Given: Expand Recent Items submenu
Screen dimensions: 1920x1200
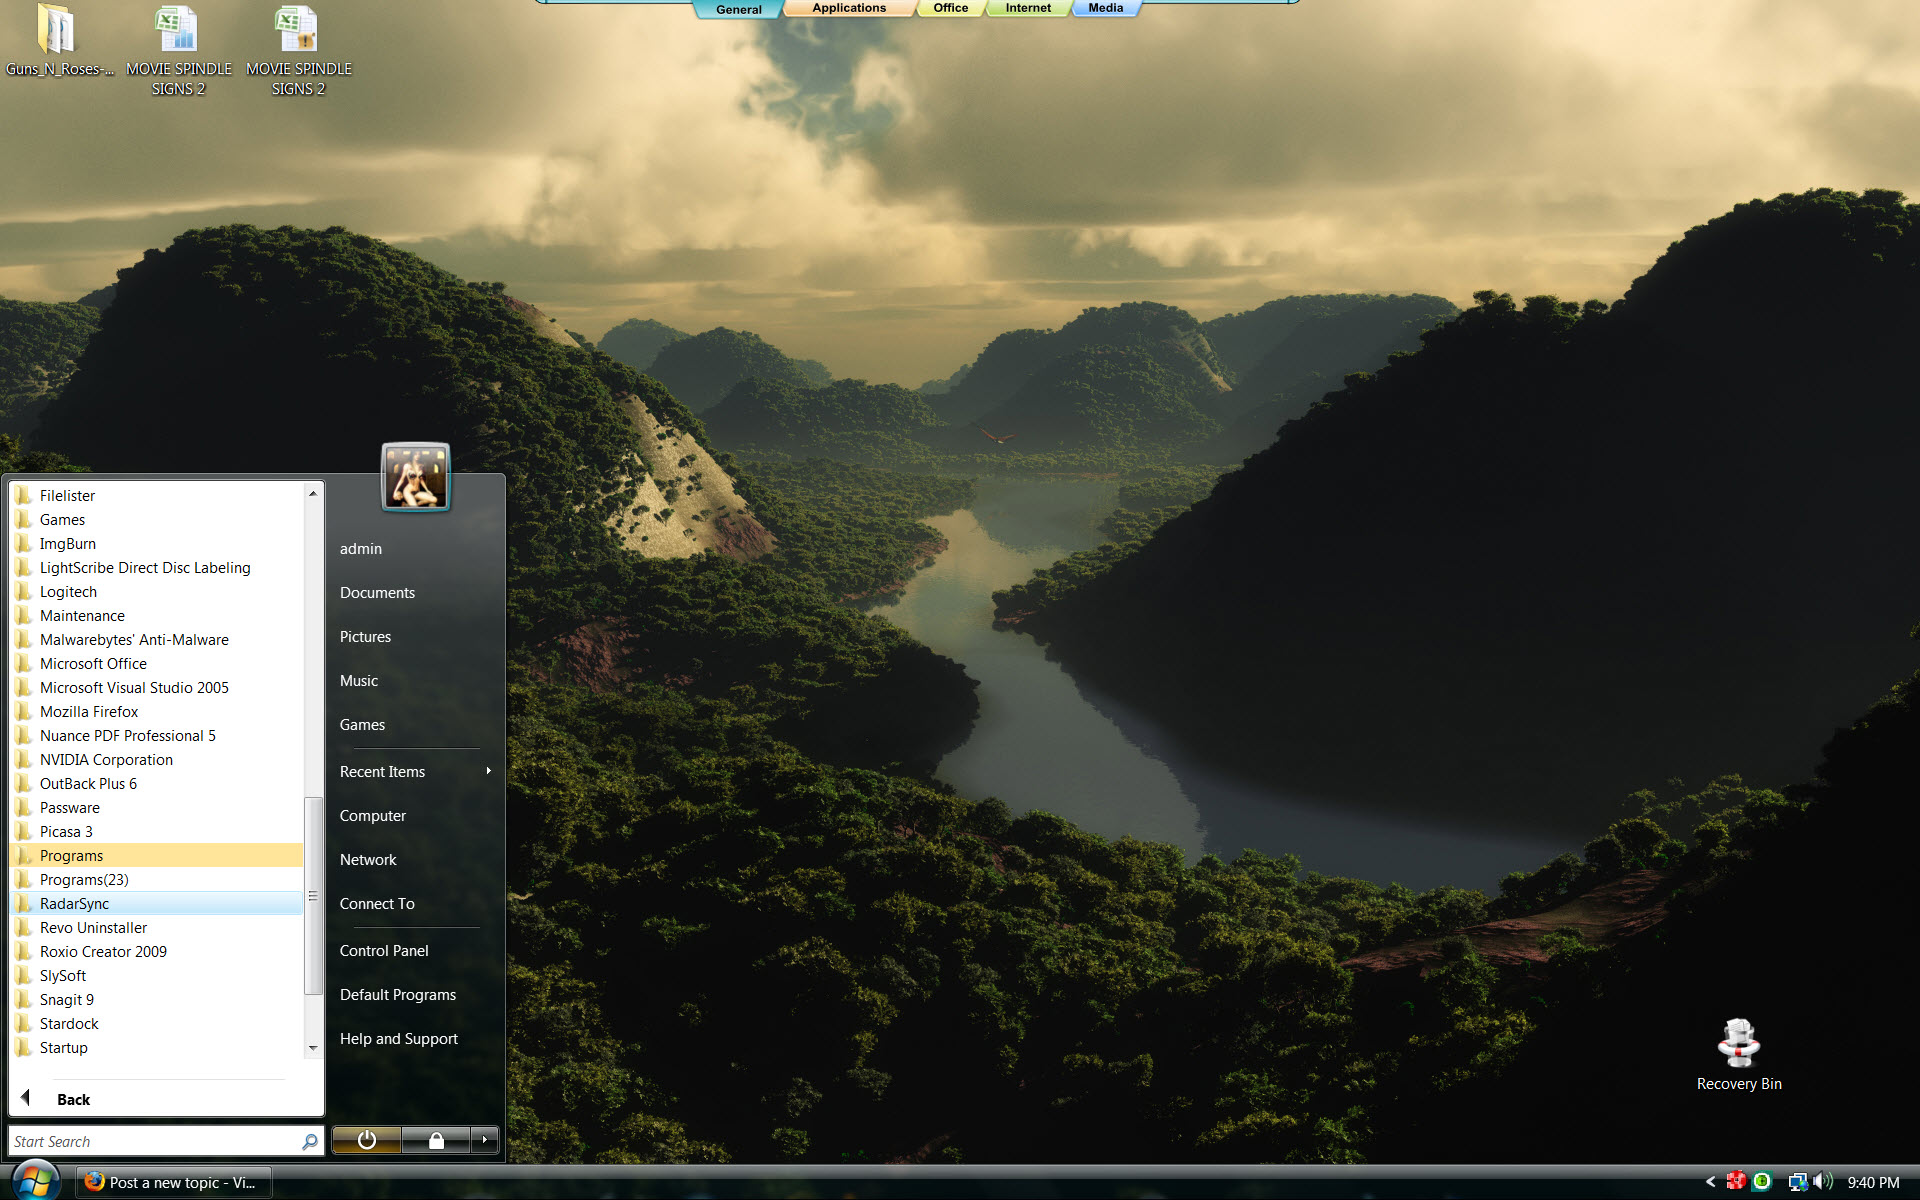Looking at the screenshot, I should tap(415, 772).
